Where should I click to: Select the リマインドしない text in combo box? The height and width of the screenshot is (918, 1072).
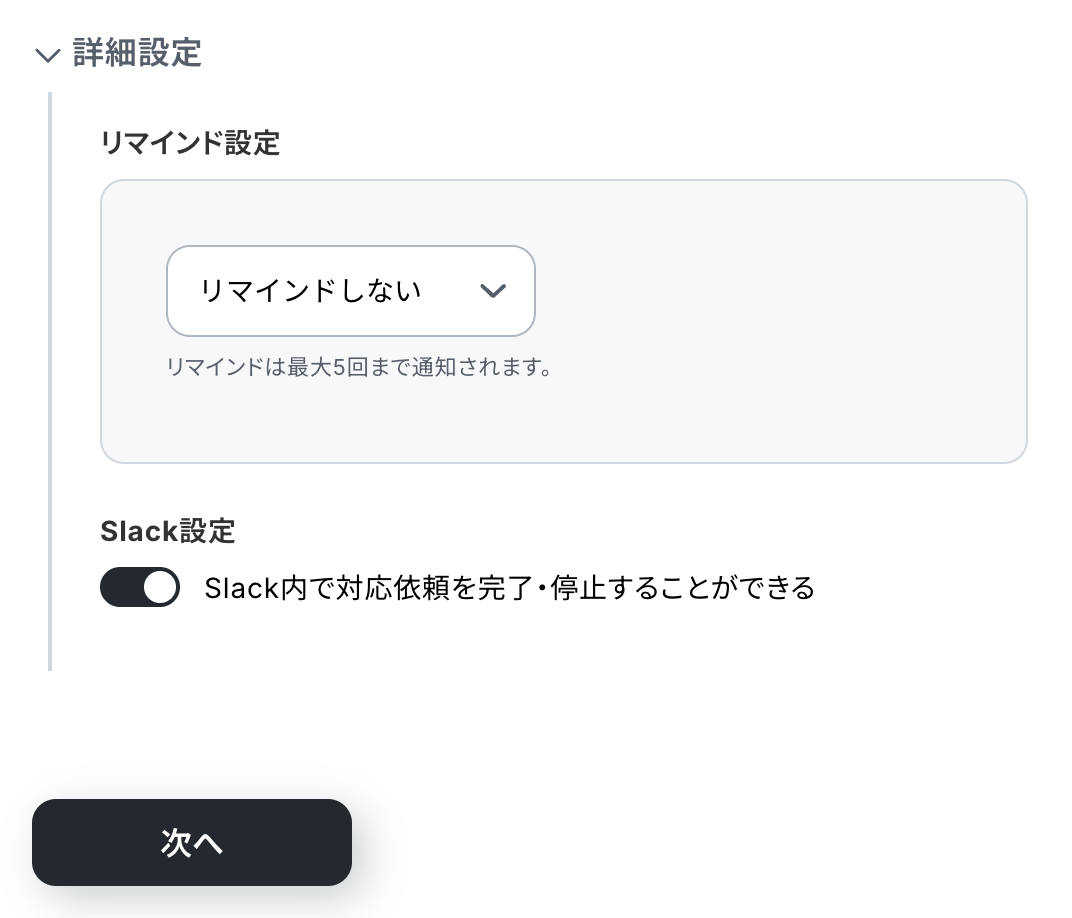click(x=310, y=291)
